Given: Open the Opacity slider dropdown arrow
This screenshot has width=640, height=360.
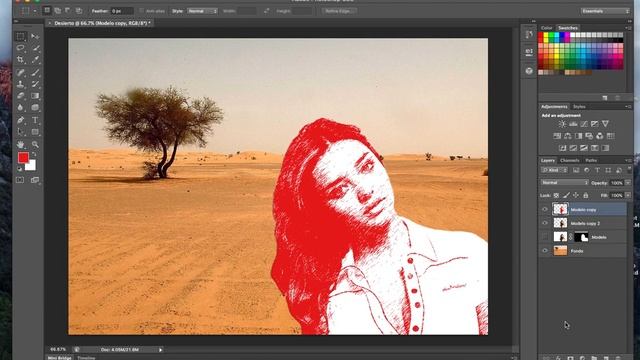Looking at the screenshot, I should [x=628, y=183].
